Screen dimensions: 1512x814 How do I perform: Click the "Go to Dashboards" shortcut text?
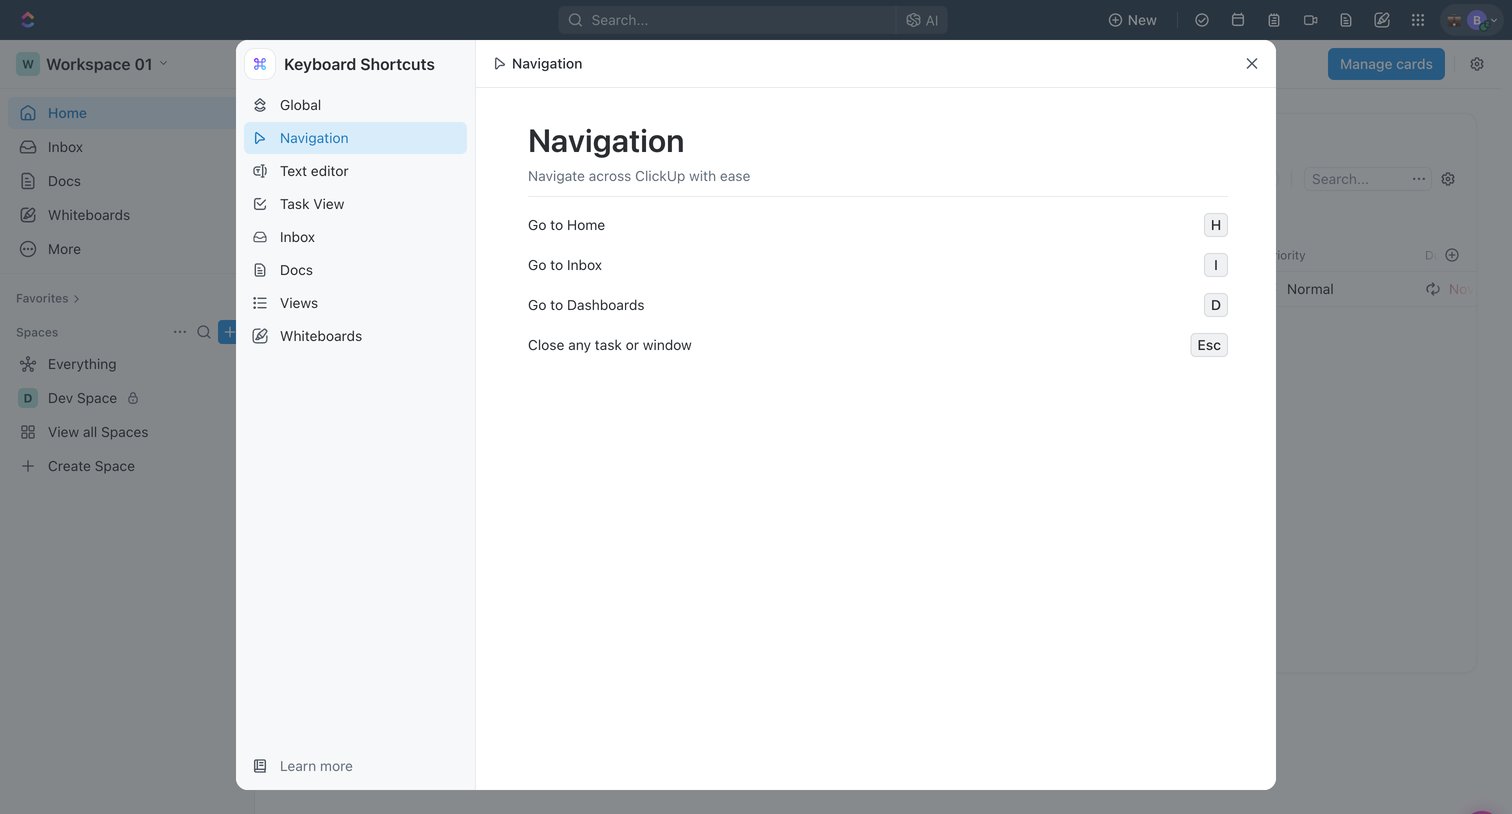click(x=586, y=305)
